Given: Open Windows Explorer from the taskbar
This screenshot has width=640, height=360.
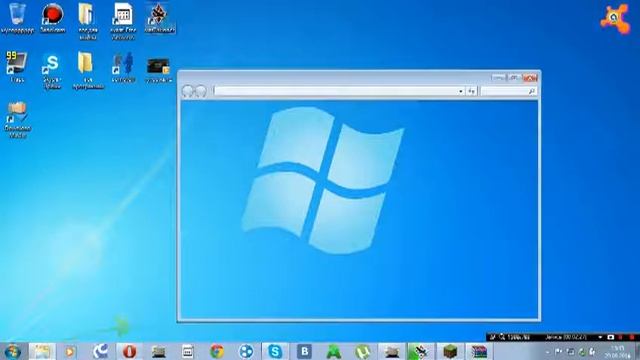Looking at the screenshot, I should click(42, 351).
